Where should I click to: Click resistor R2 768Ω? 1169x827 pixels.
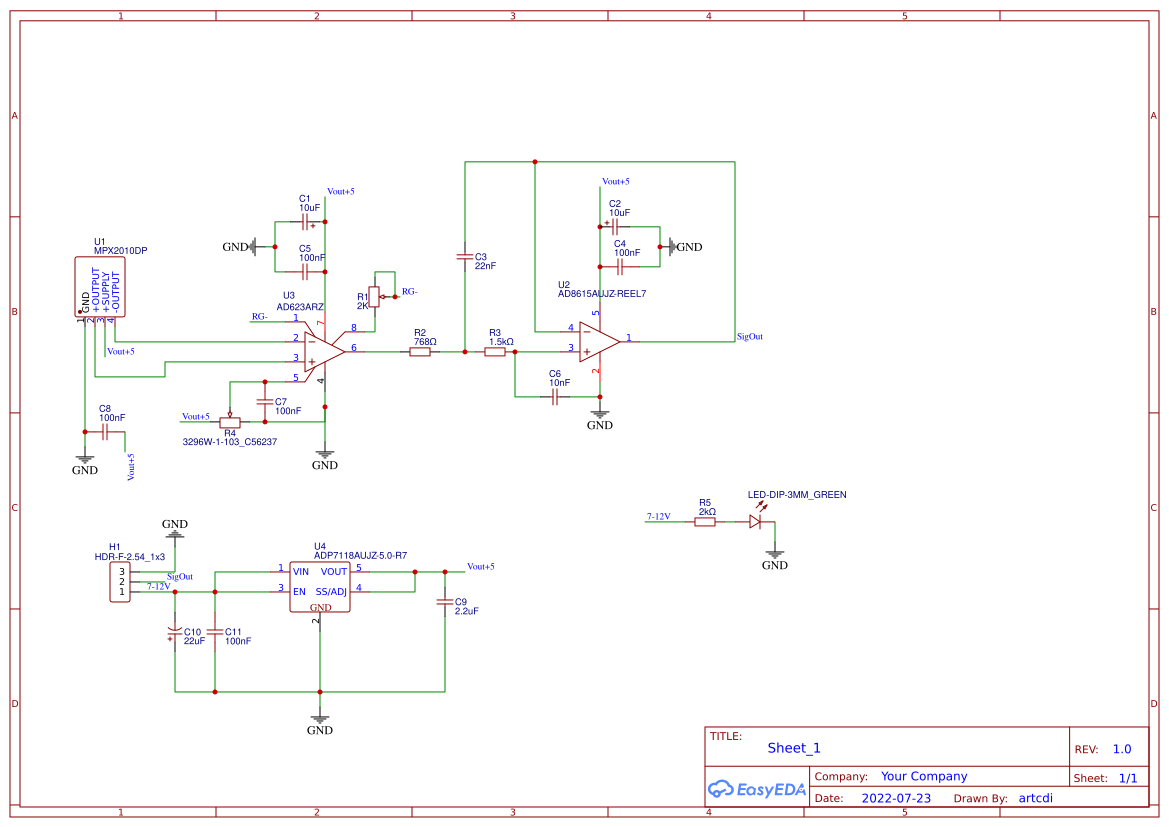(420, 352)
